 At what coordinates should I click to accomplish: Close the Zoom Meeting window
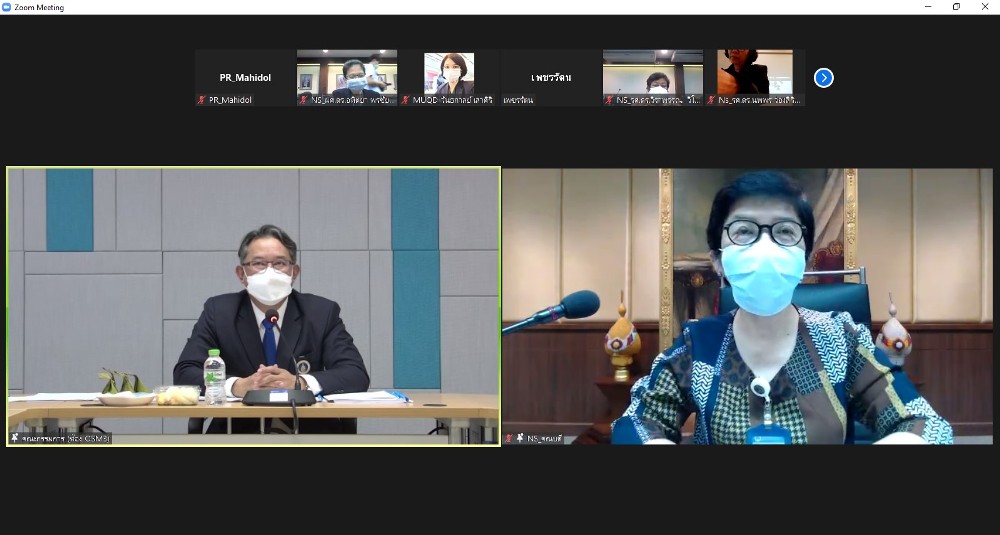point(985,7)
